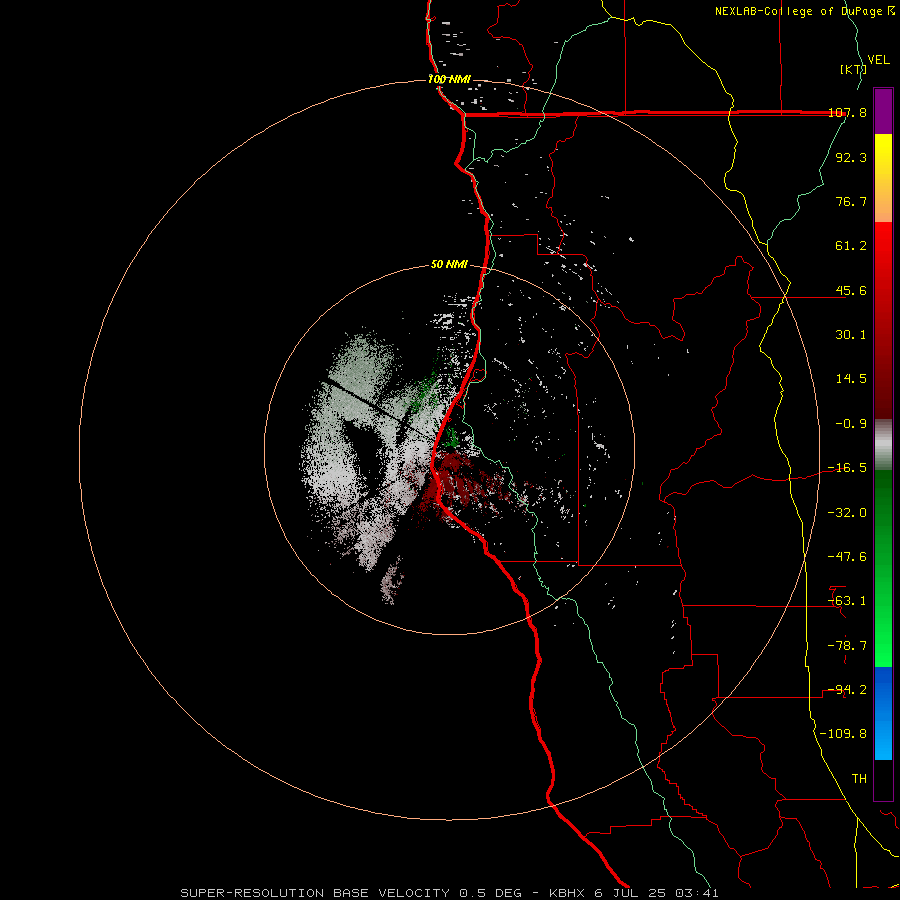900x900 pixels.
Task: Click the blue segment of the color bar
Action: tap(883, 713)
